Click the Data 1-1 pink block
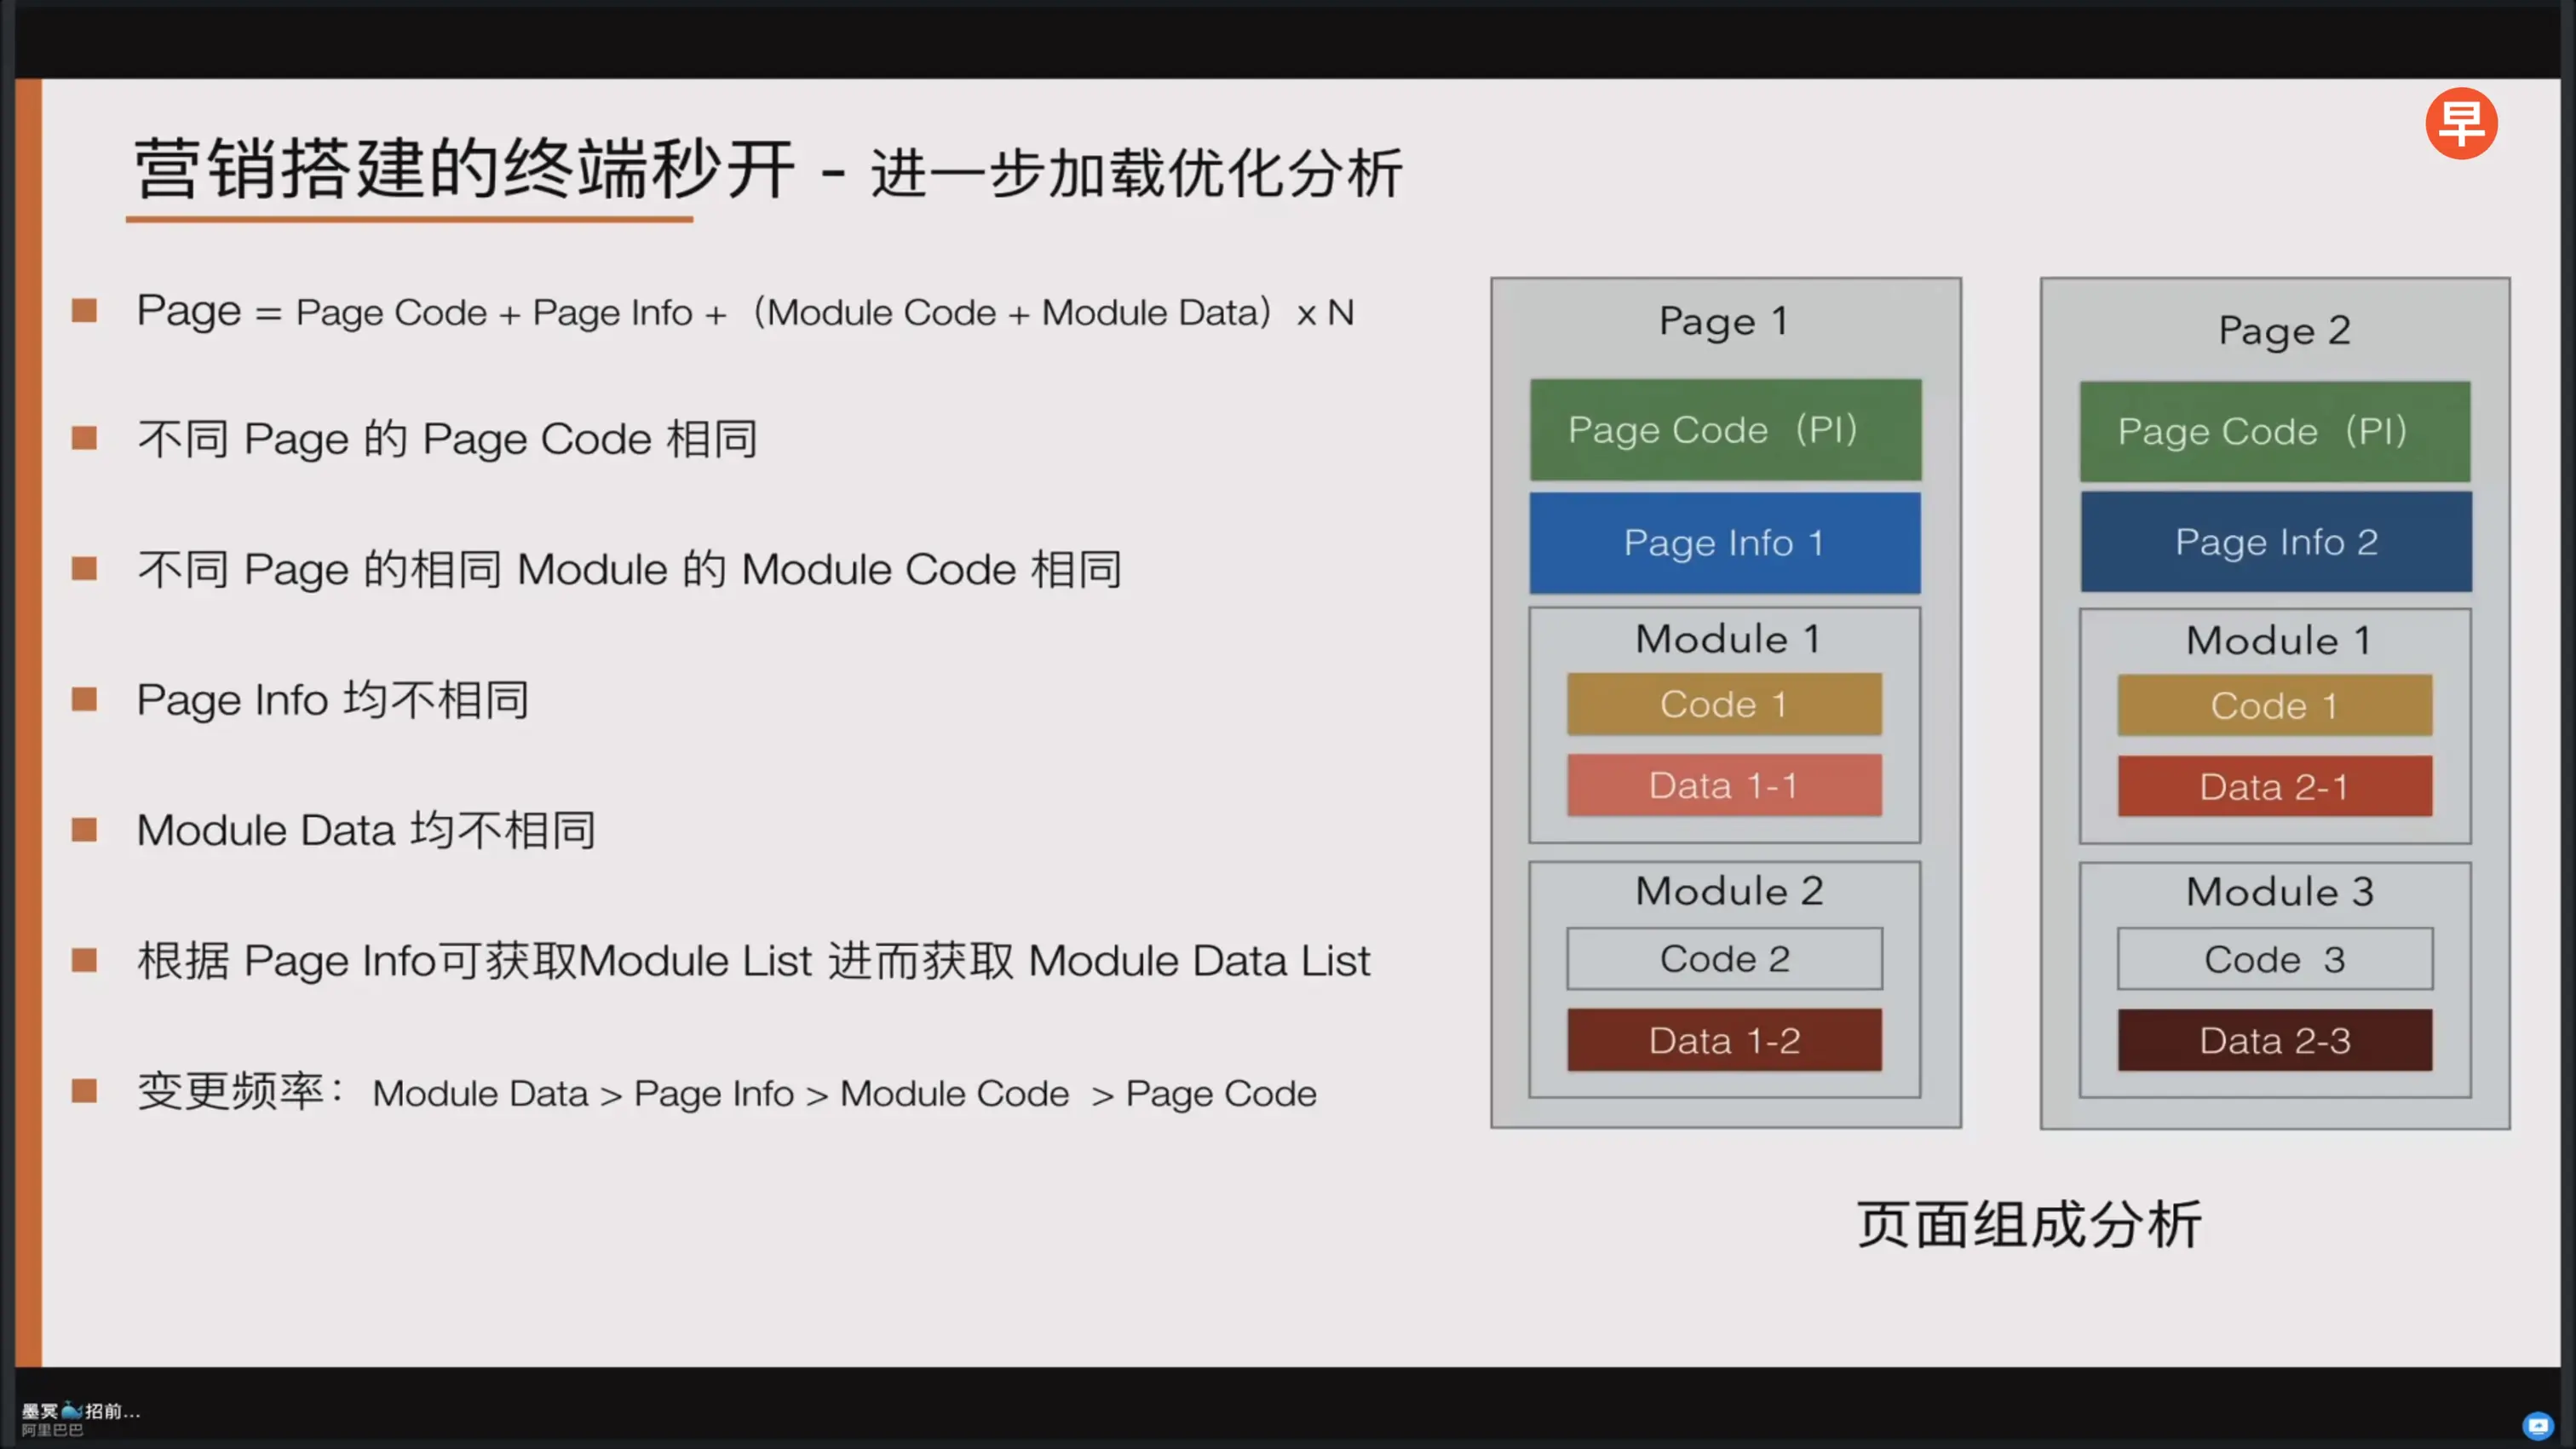The height and width of the screenshot is (1449, 2576). coord(1724,785)
